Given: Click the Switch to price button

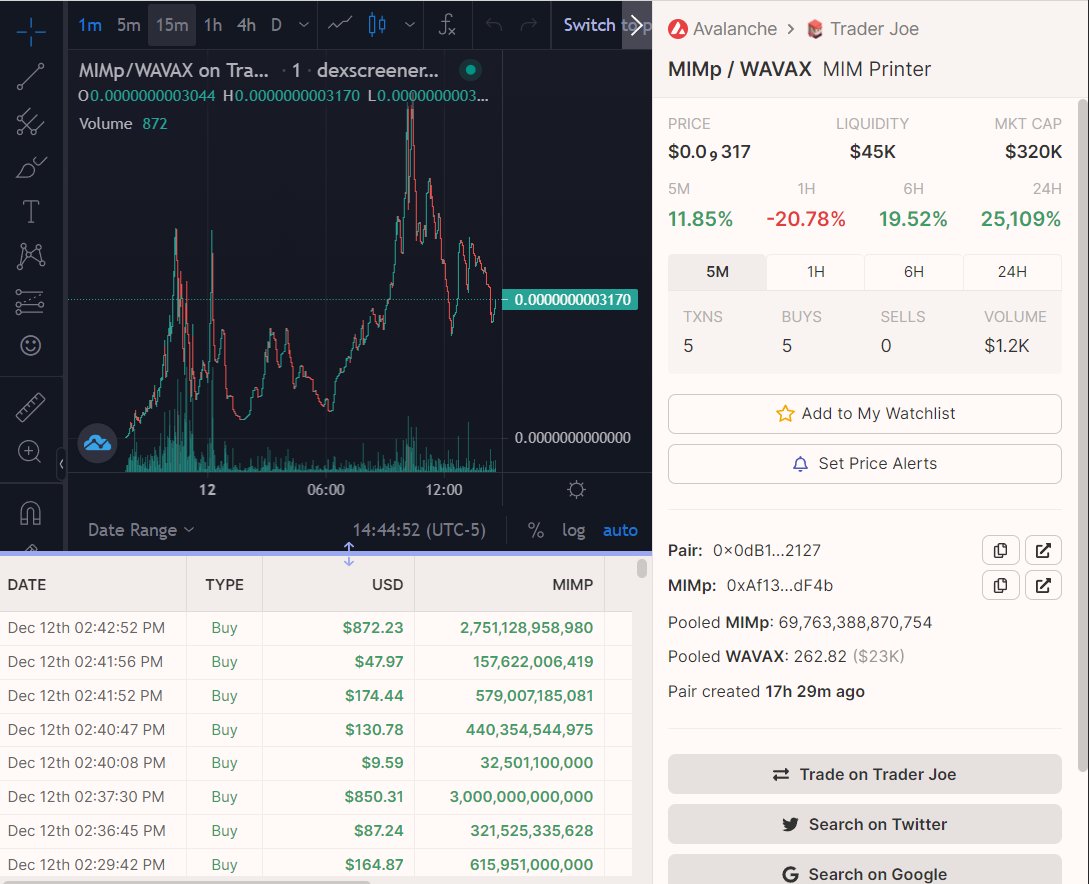Looking at the screenshot, I should (592, 25).
